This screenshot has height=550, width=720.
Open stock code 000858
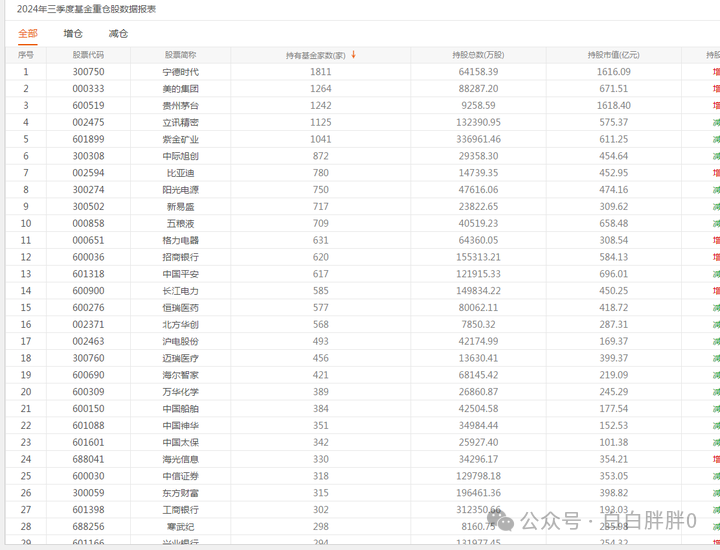click(x=88, y=224)
